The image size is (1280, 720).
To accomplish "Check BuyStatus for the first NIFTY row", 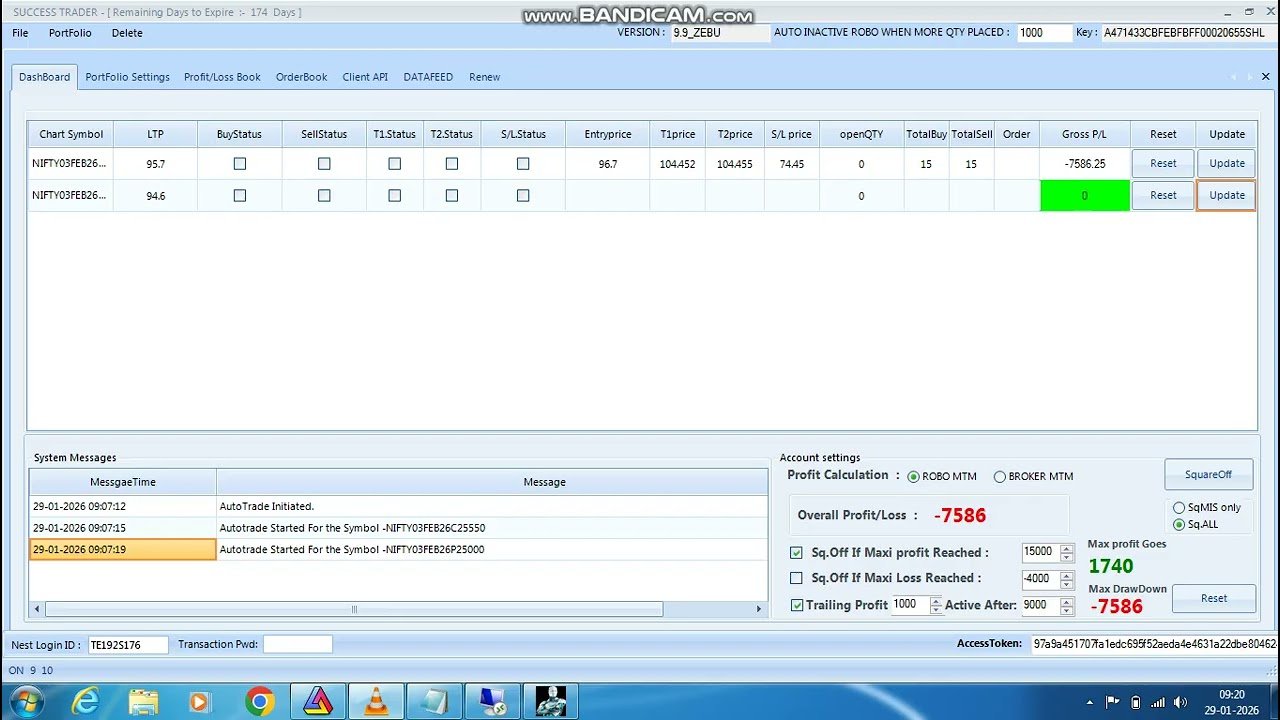I will pos(239,163).
